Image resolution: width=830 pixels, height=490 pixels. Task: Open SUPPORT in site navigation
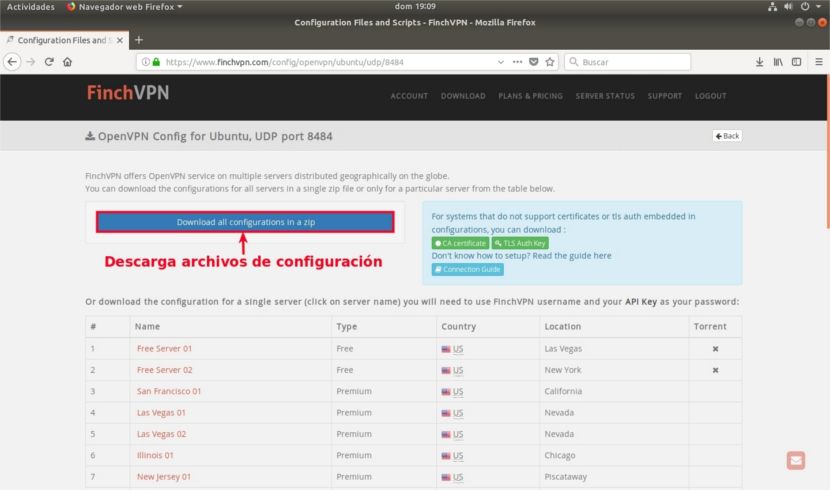pyautogui.click(x=665, y=96)
